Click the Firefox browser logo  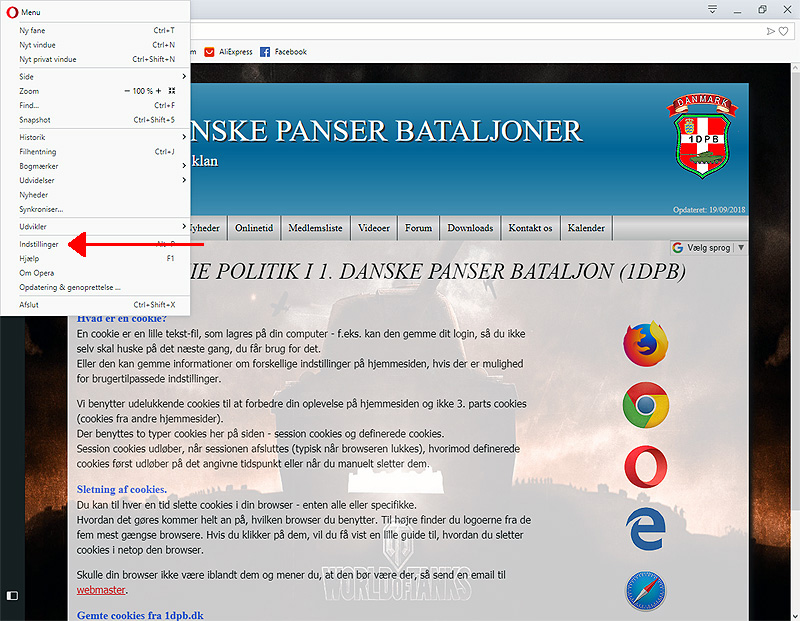pyautogui.click(x=645, y=344)
